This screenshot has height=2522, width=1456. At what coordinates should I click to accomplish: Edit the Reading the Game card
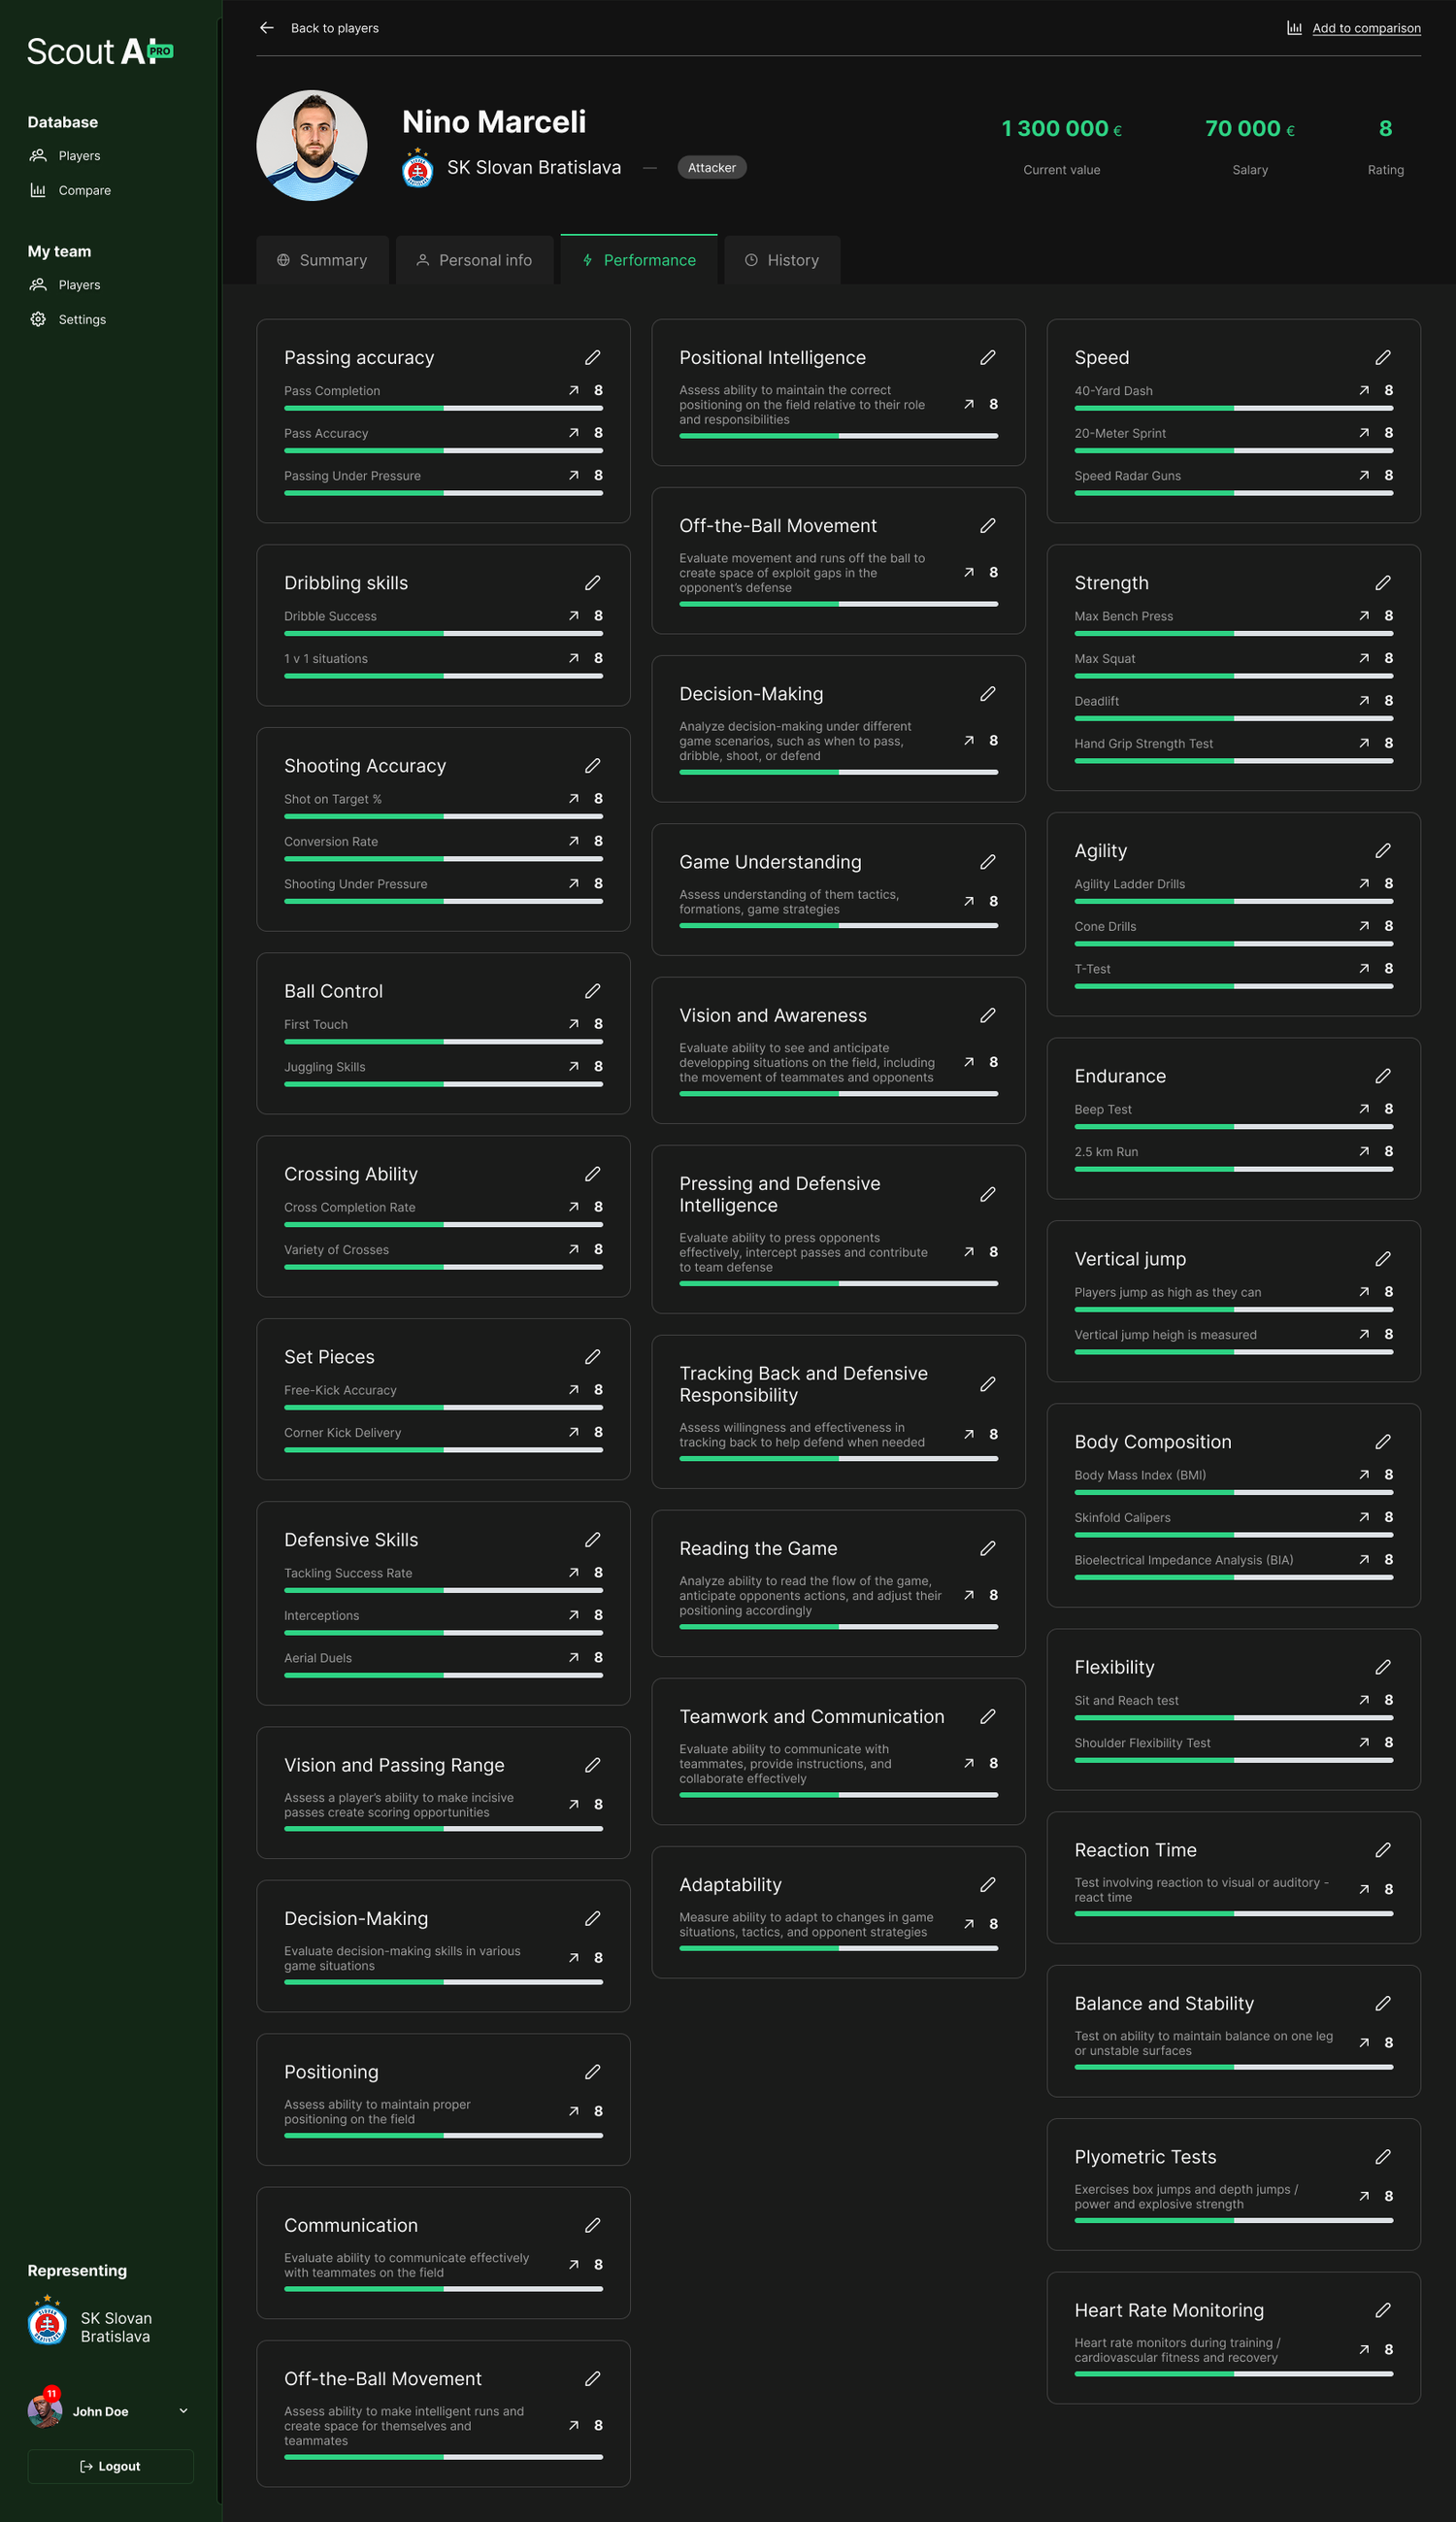click(987, 1548)
